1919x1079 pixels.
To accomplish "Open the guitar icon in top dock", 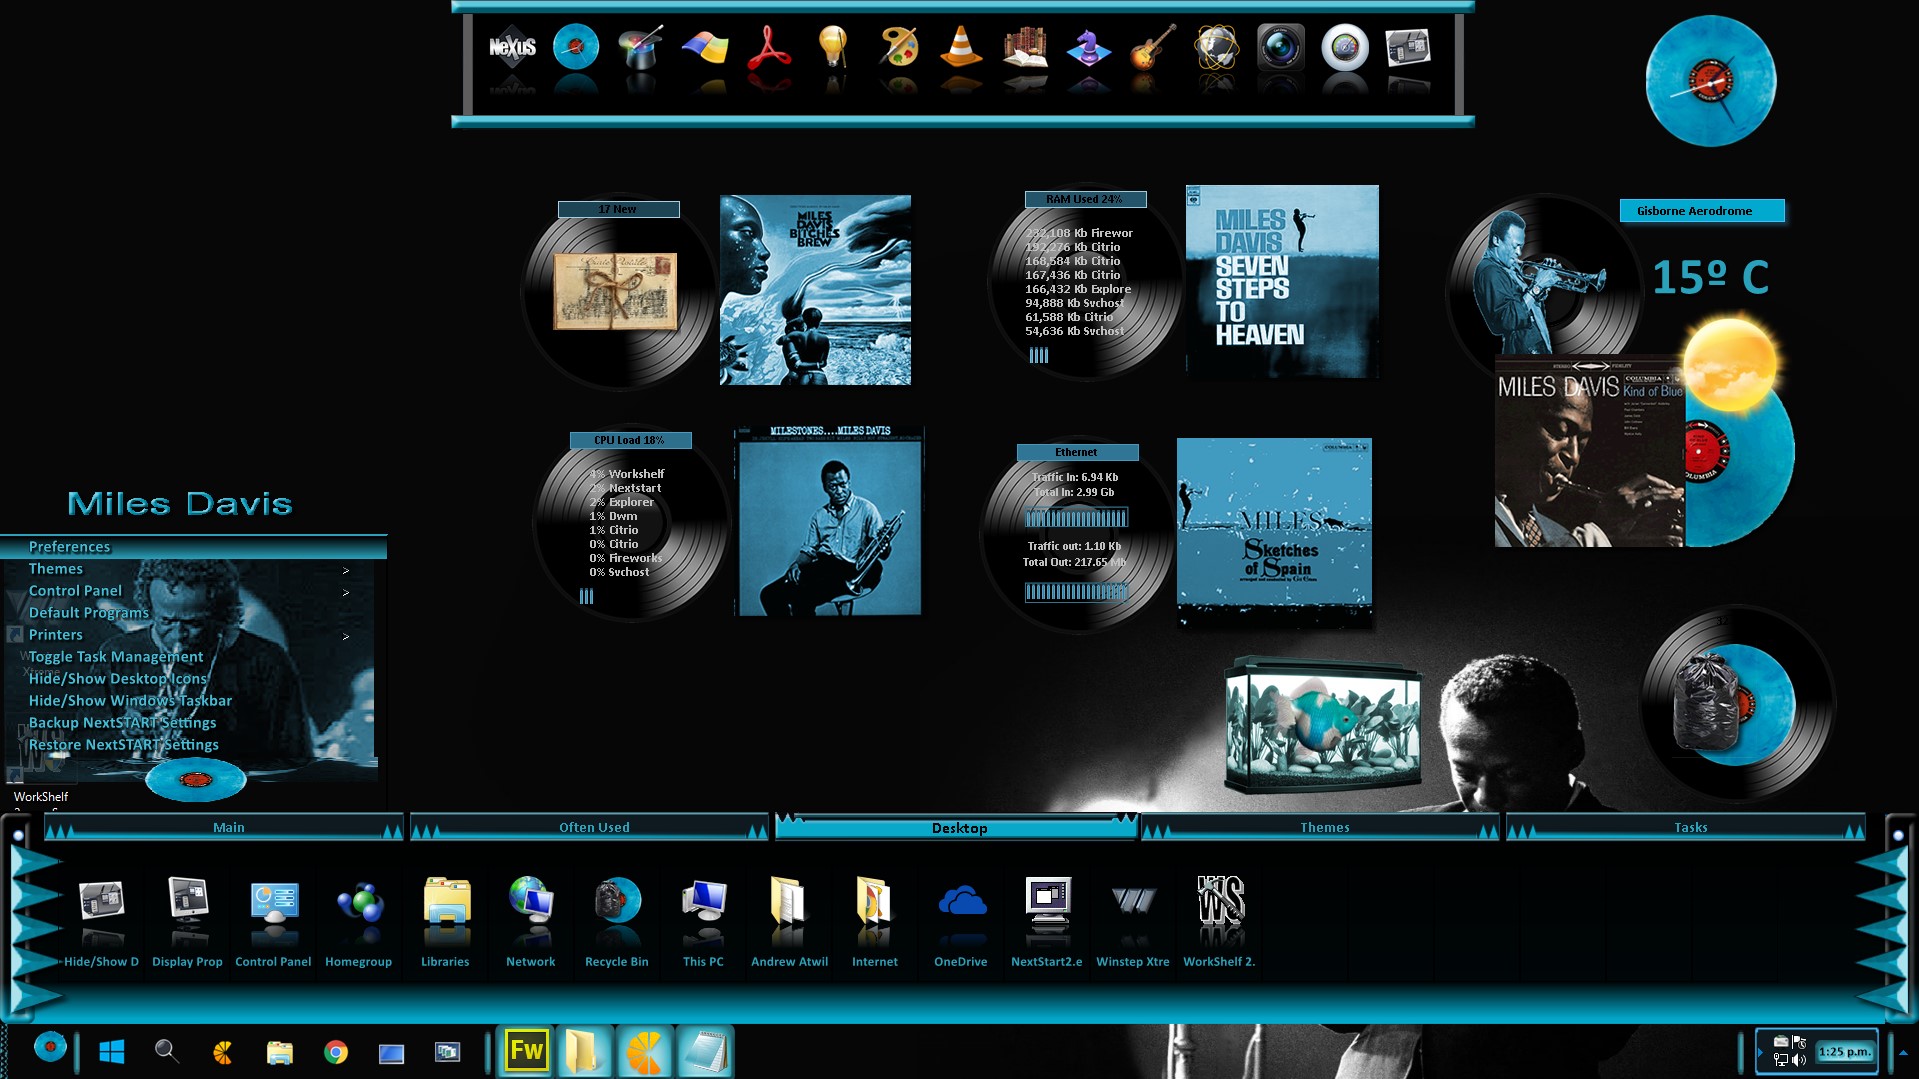I will (1152, 47).
